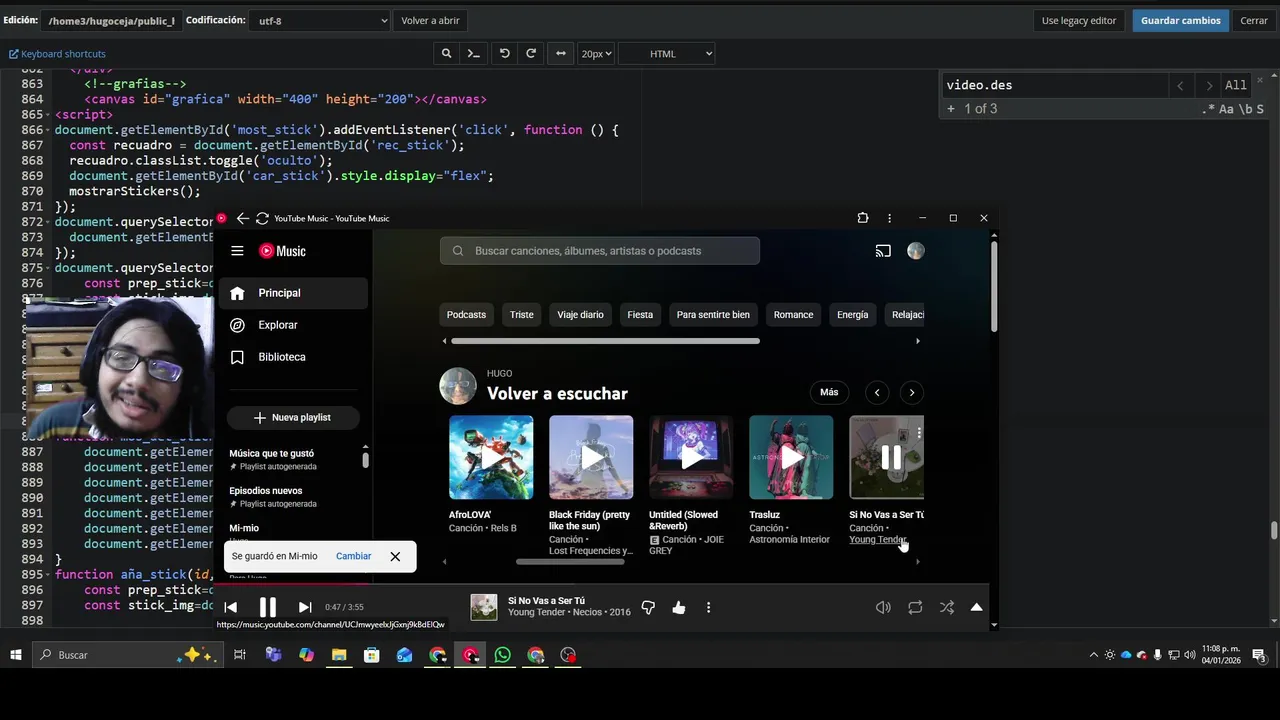Toggle shuffle in the player bar
The width and height of the screenshot is (1280, 720).
(x=947, y=607)
